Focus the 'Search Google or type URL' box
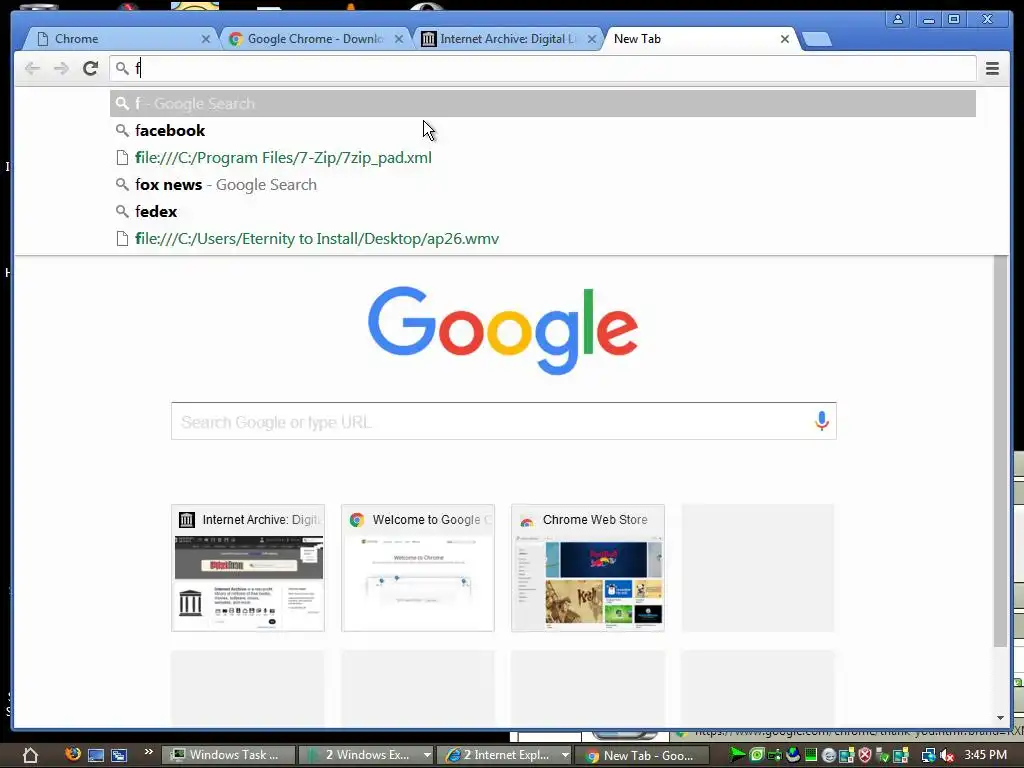1024x768 pixels. pyautogui.click(x=504, y=421)
